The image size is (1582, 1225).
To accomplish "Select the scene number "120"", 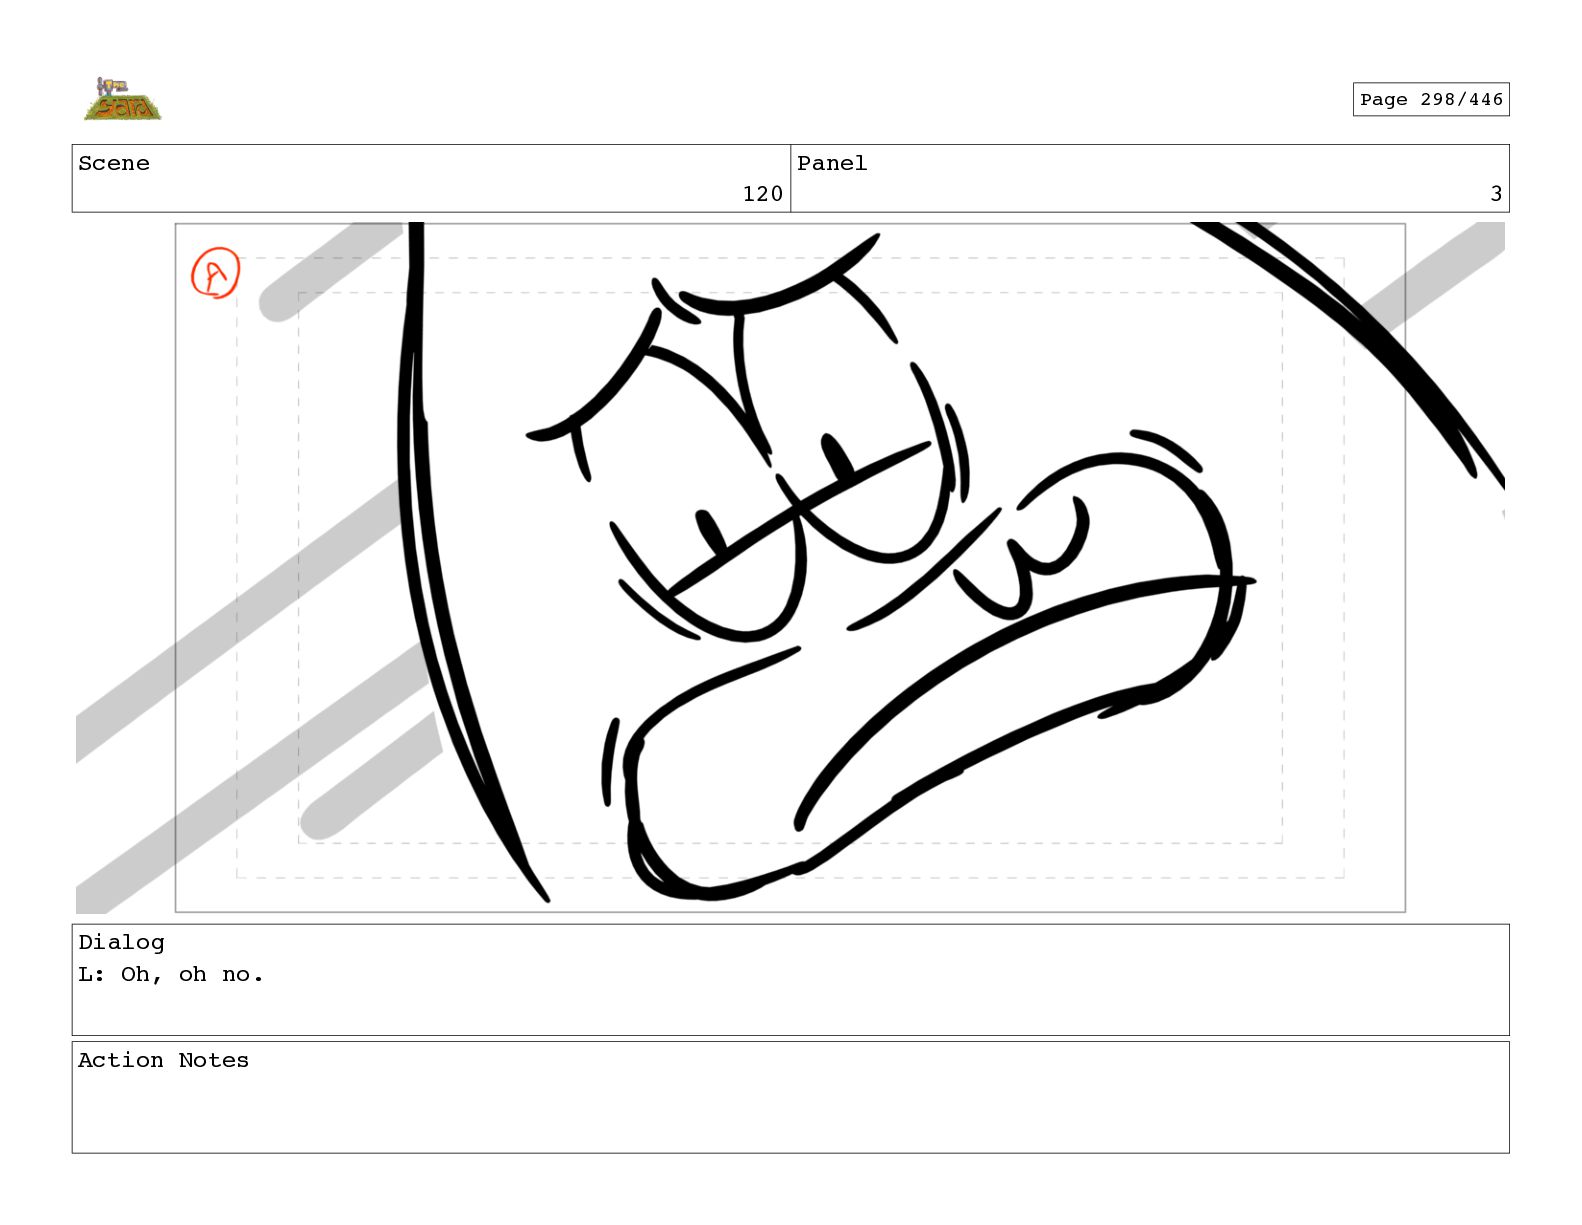I will [763, 194].
